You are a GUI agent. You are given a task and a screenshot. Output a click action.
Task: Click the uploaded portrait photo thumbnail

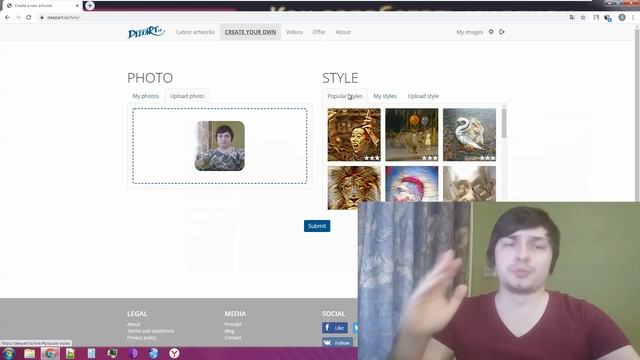point(220,146)
